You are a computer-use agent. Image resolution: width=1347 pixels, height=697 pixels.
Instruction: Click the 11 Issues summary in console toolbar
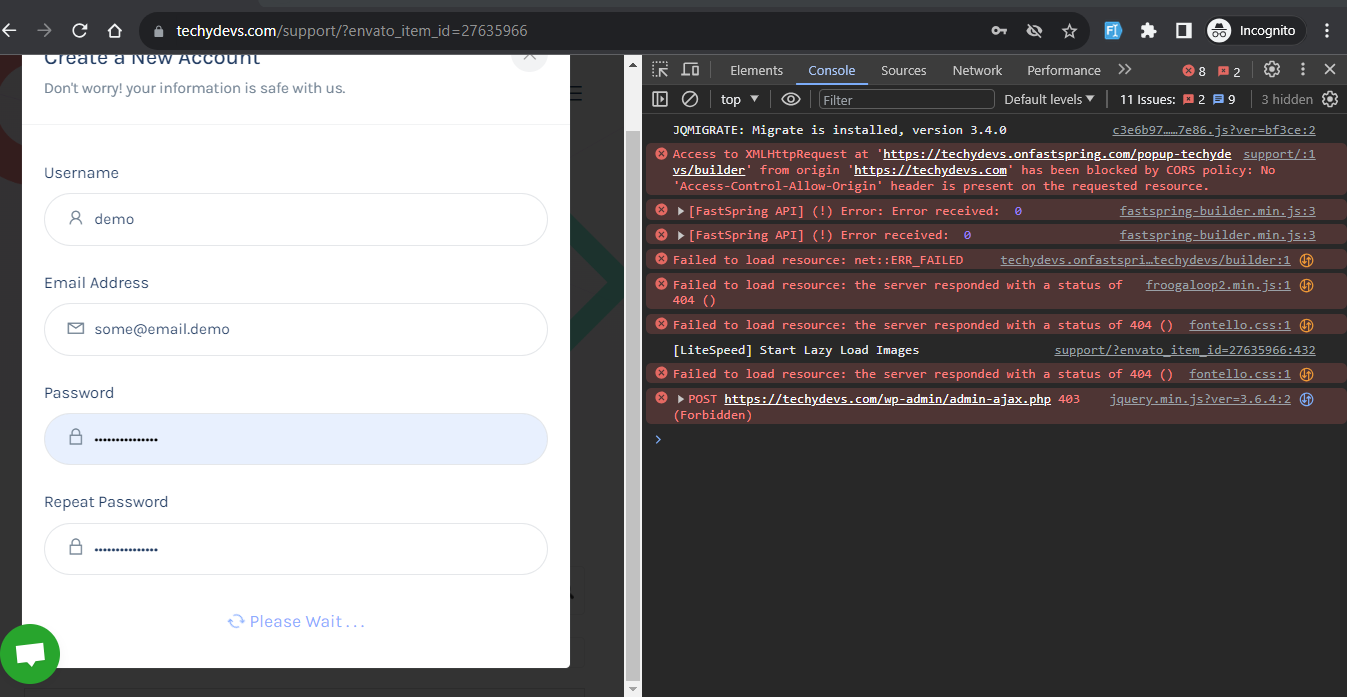(x=1178, y=99)
